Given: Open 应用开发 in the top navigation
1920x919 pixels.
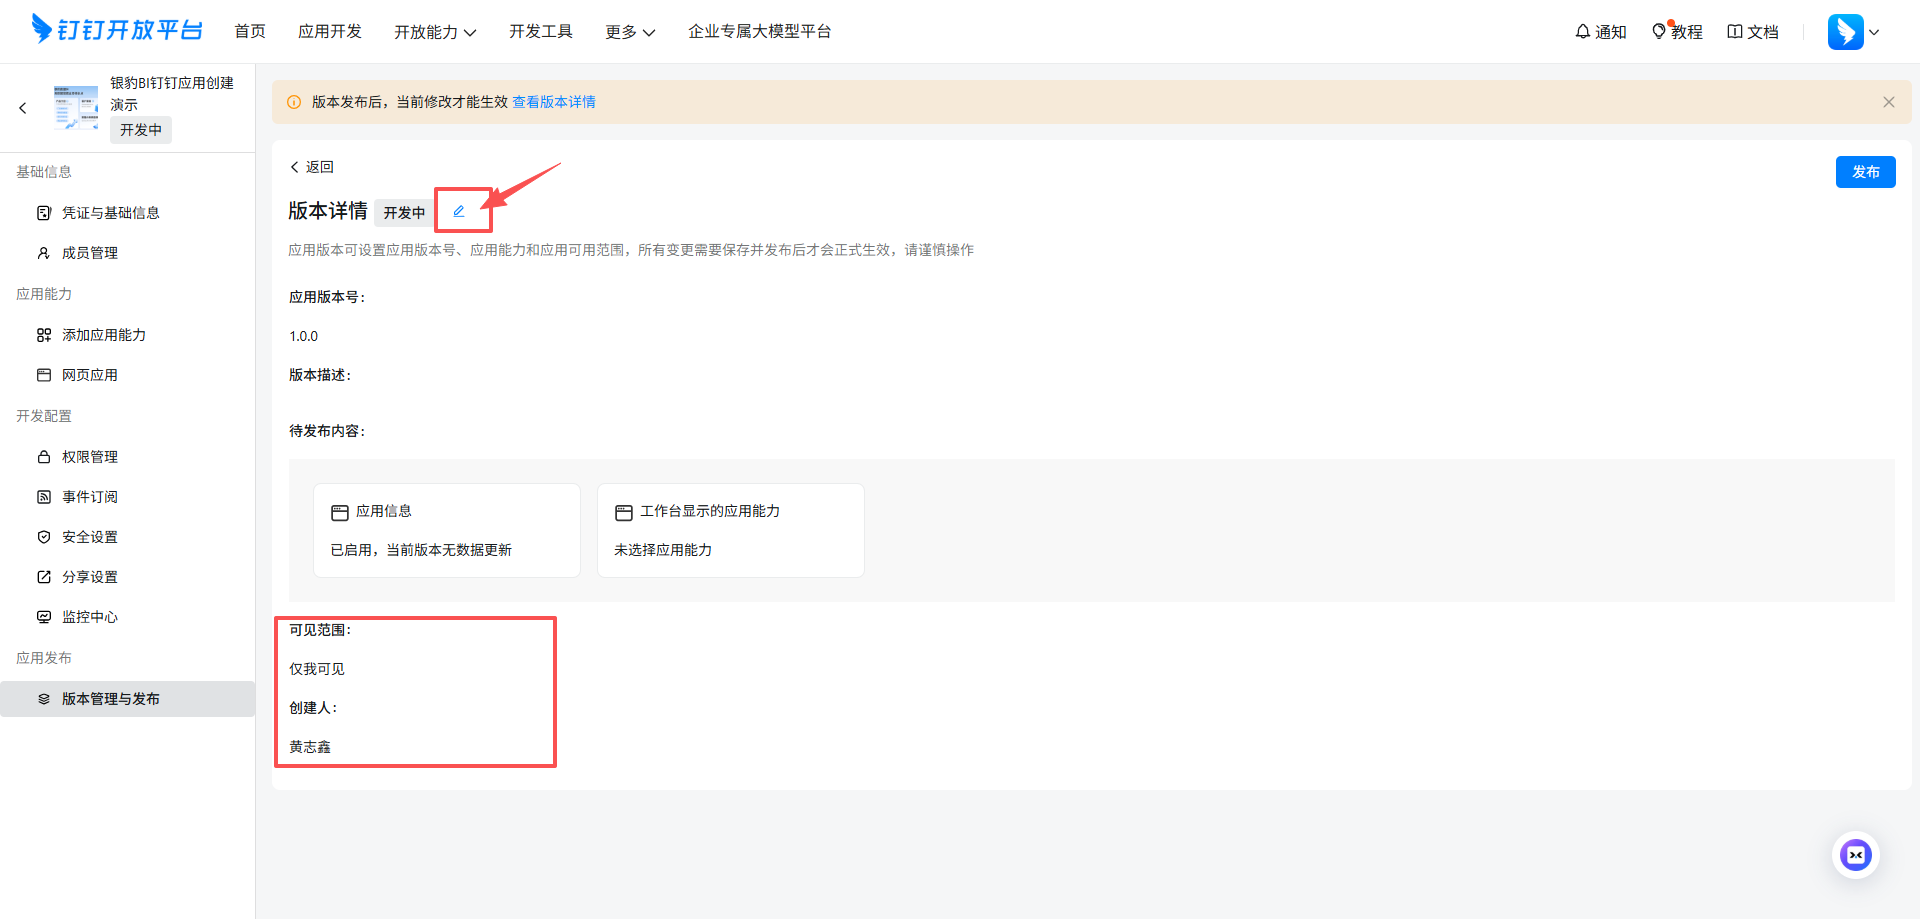Looking at the screenshot, I should (x=330, y=31).
